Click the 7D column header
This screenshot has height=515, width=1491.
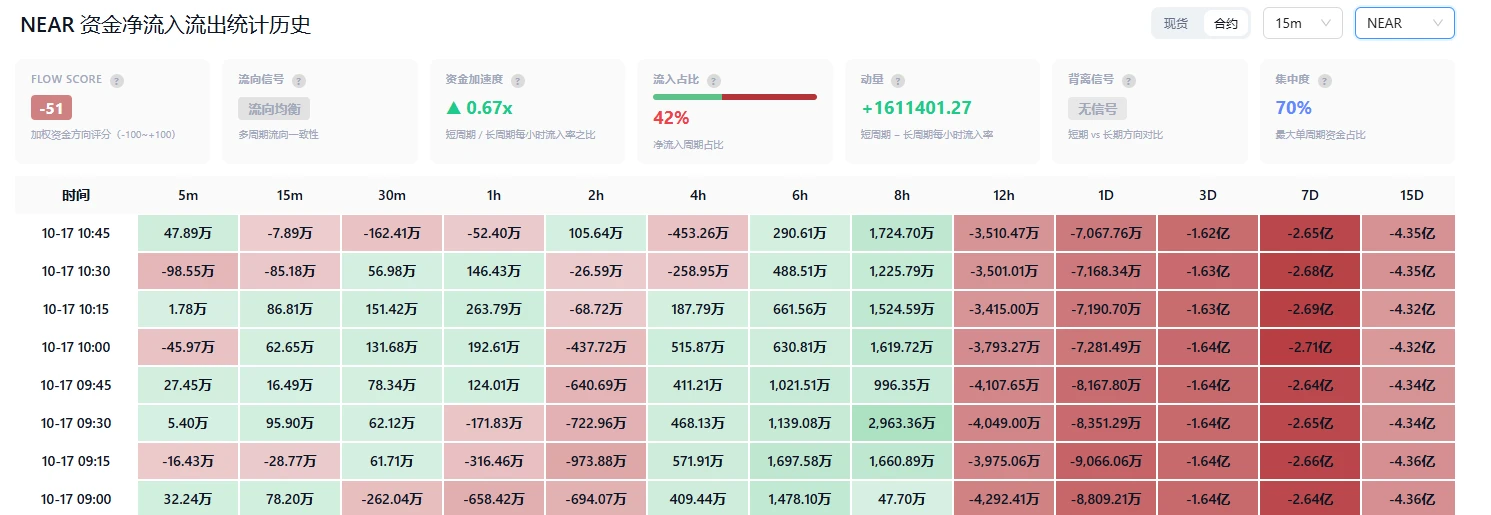(1310, 195)
